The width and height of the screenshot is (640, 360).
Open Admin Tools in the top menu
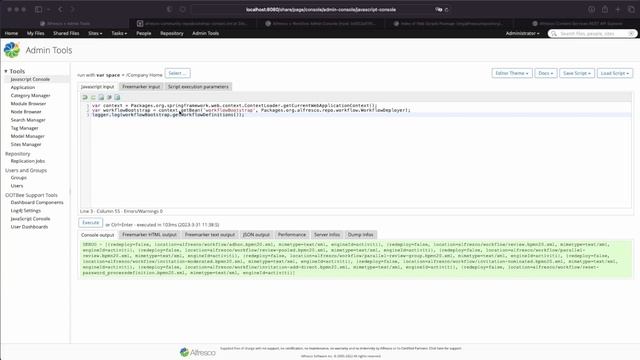point(206,33)
